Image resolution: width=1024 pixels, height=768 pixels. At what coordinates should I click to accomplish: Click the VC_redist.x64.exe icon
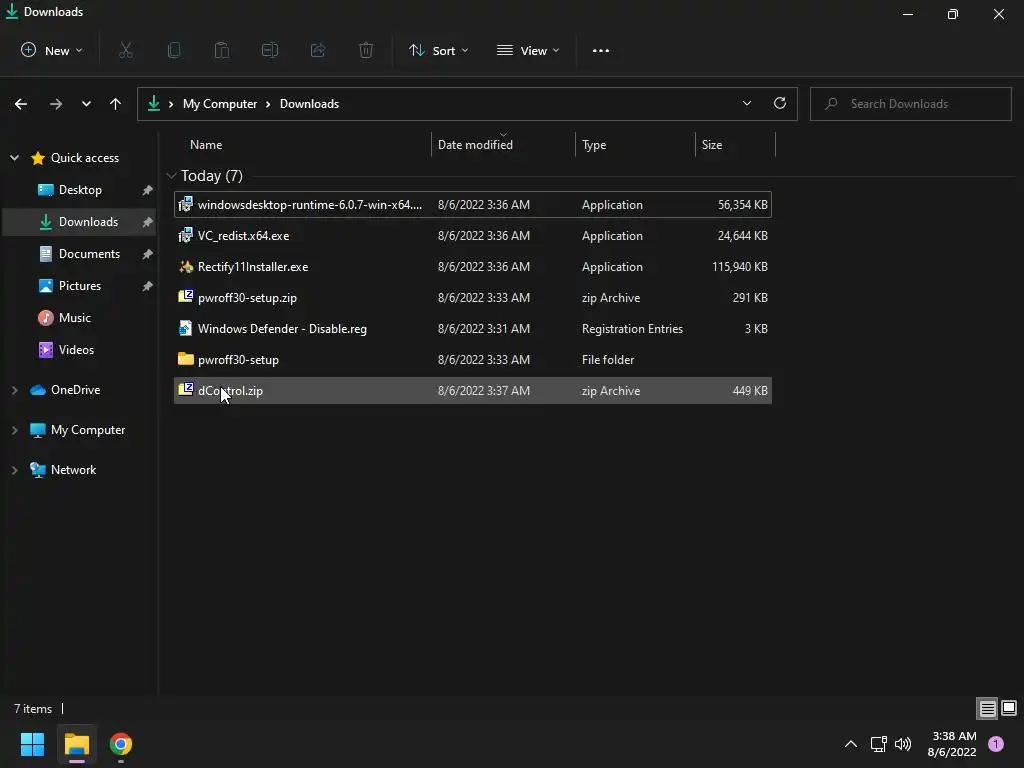pyautogui.click(x=185, y=235)
